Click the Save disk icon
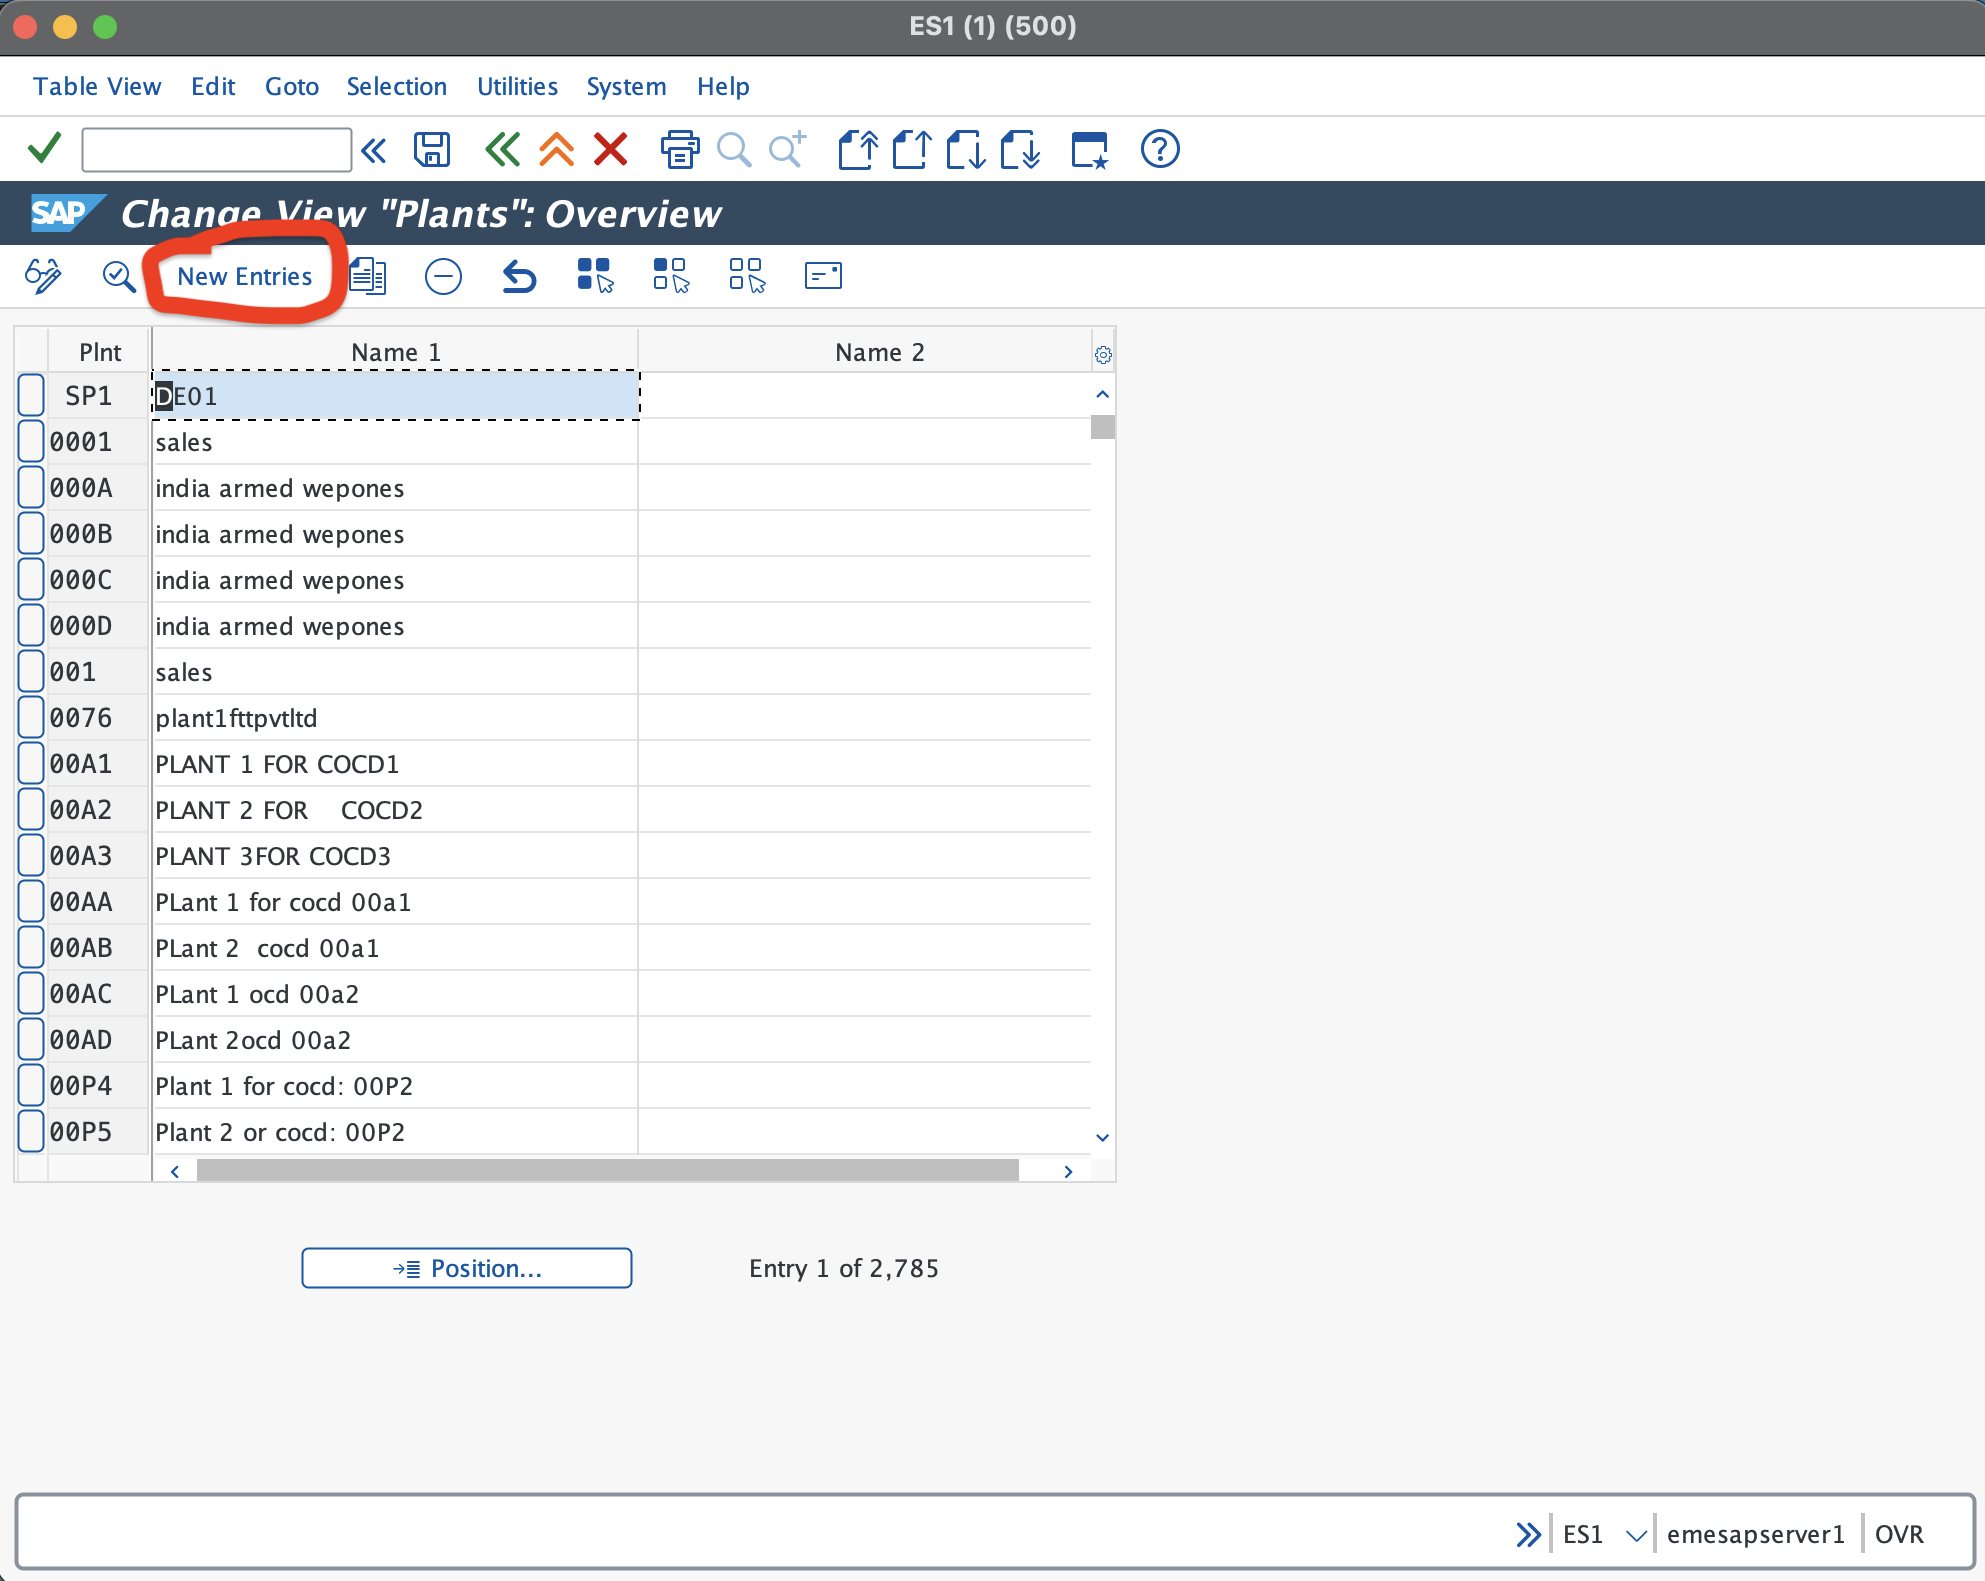 pos(432,150)
